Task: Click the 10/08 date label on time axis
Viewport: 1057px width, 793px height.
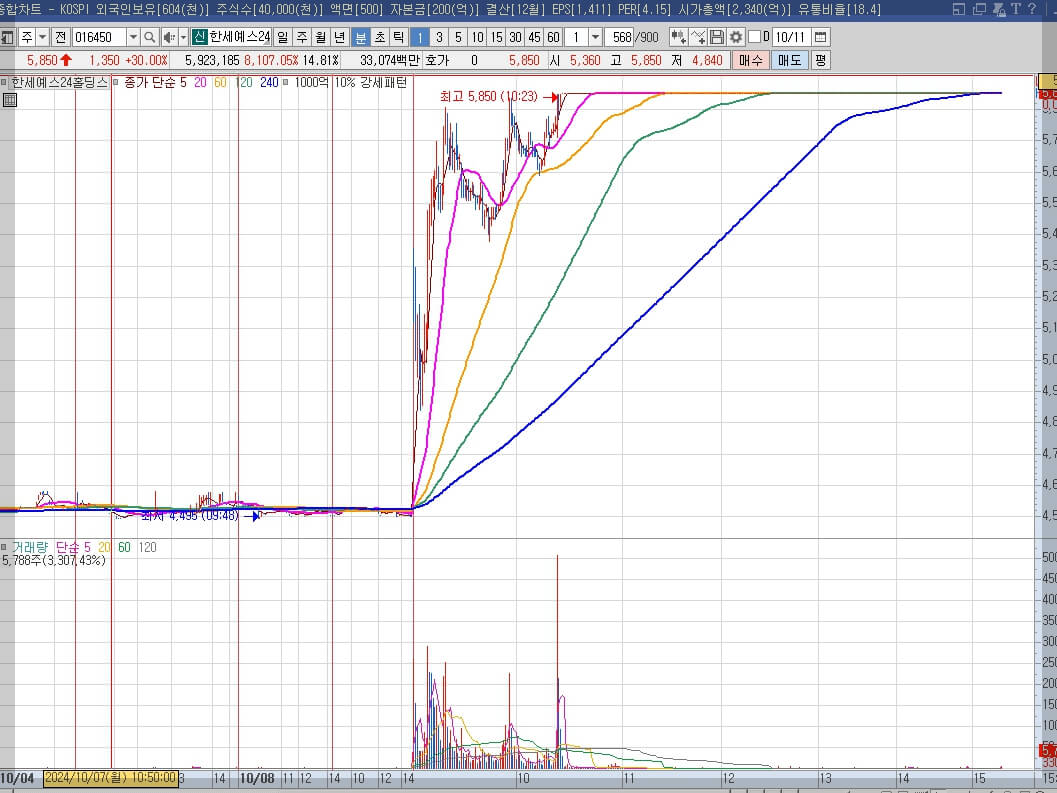Action: pos(257,778)
